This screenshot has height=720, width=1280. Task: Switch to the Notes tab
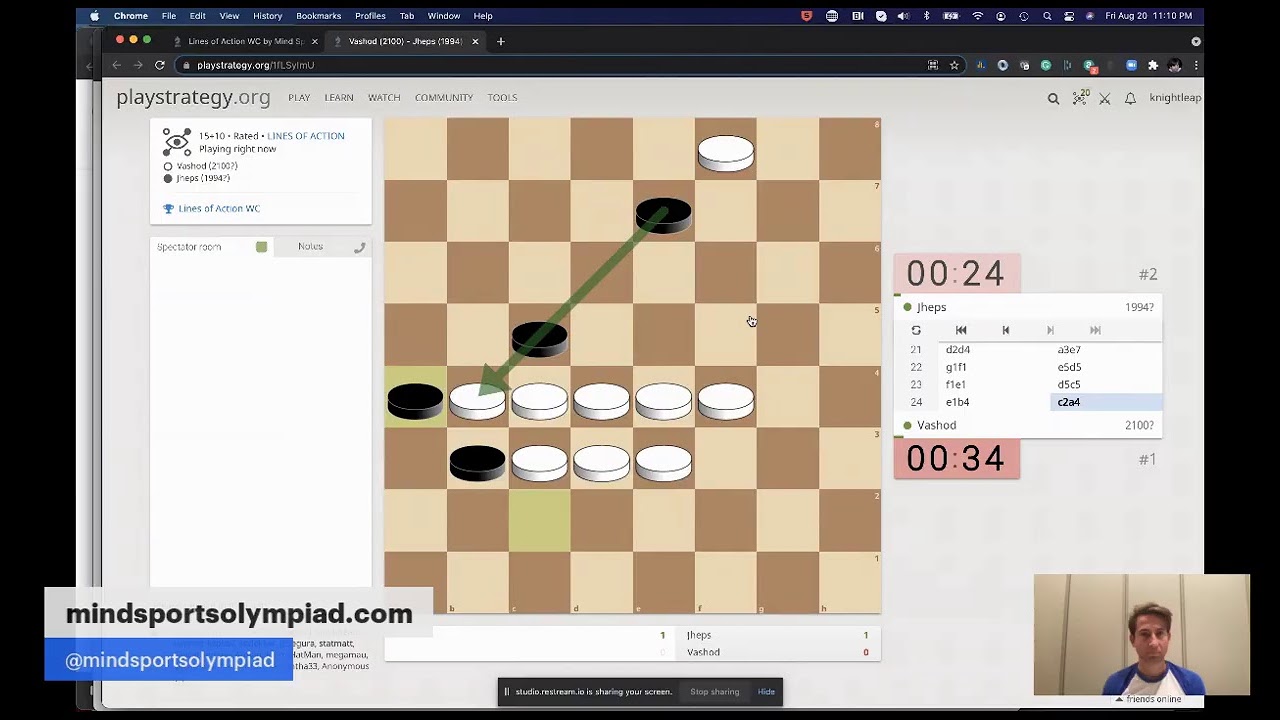click(x=310, y=247)
